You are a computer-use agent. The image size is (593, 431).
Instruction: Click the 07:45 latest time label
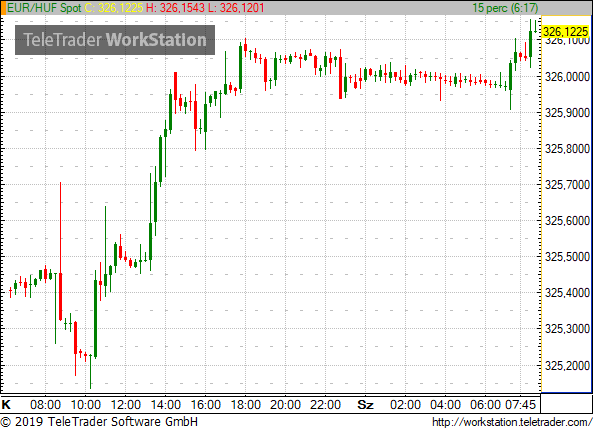click(x=521, y=405)
